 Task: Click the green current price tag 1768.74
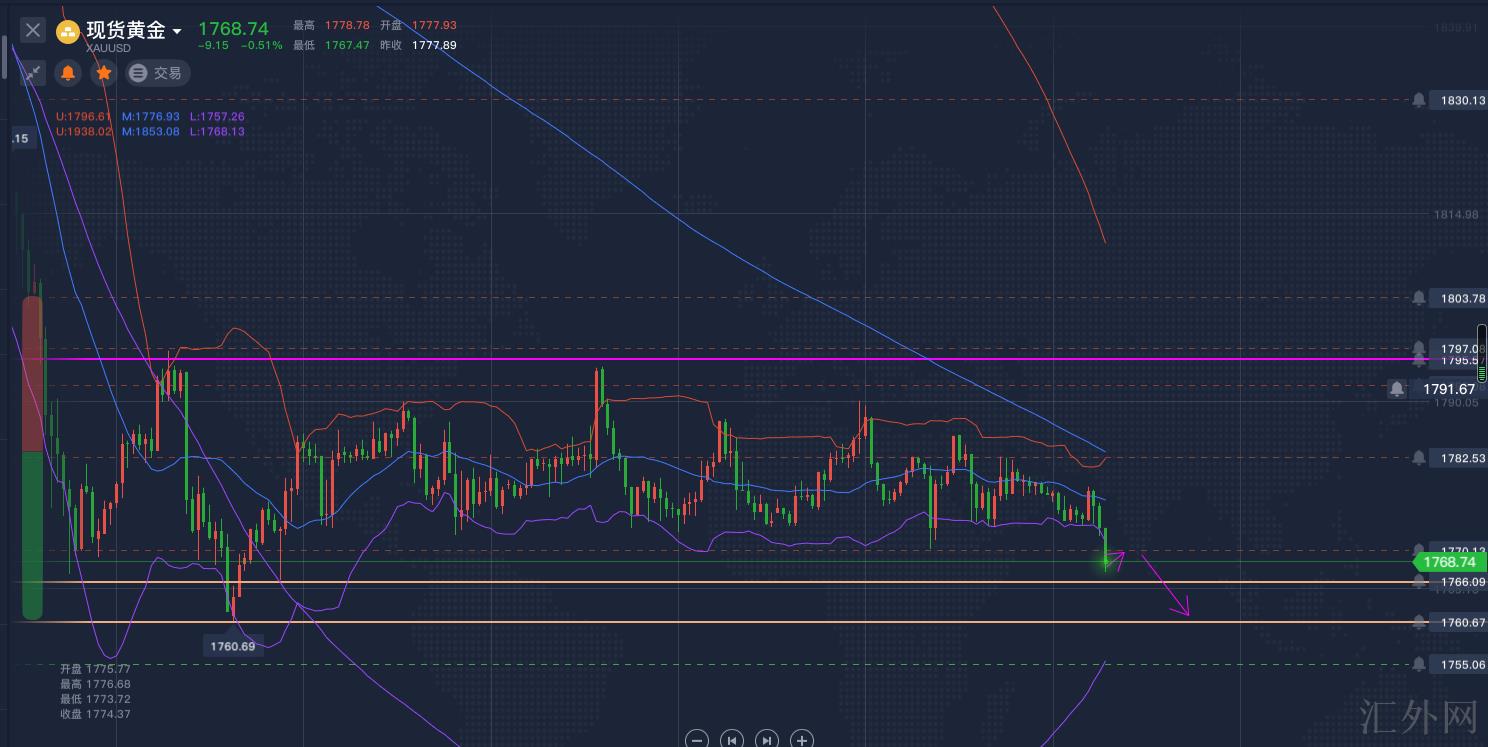(x=1448, y=562)
